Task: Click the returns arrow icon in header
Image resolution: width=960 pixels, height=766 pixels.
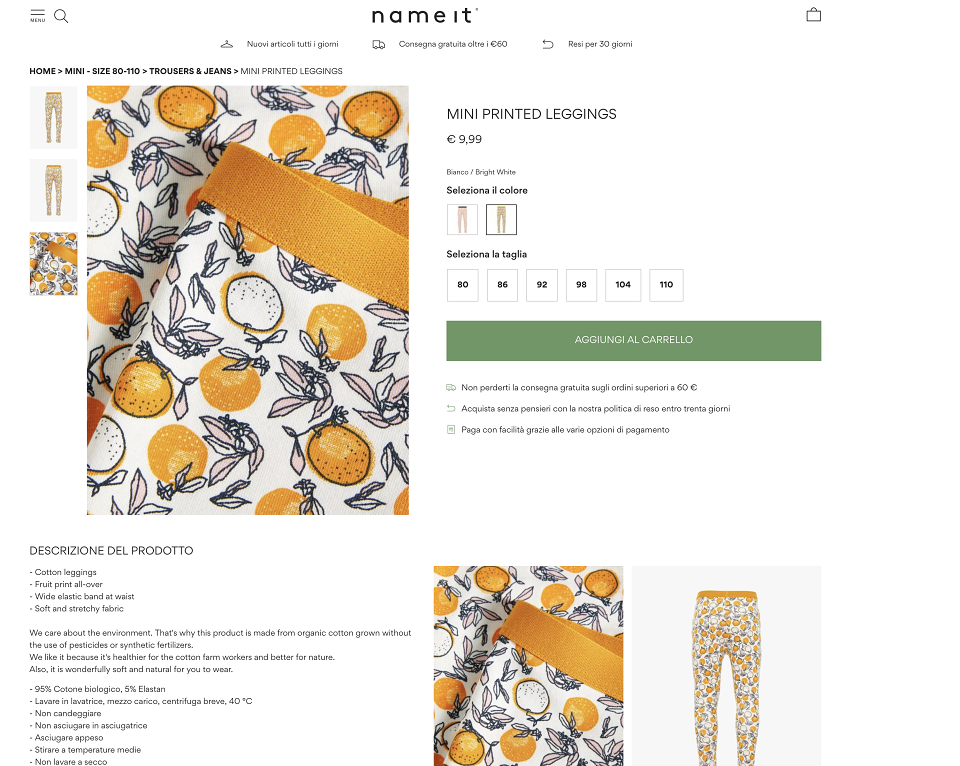Action: (548, 44)
